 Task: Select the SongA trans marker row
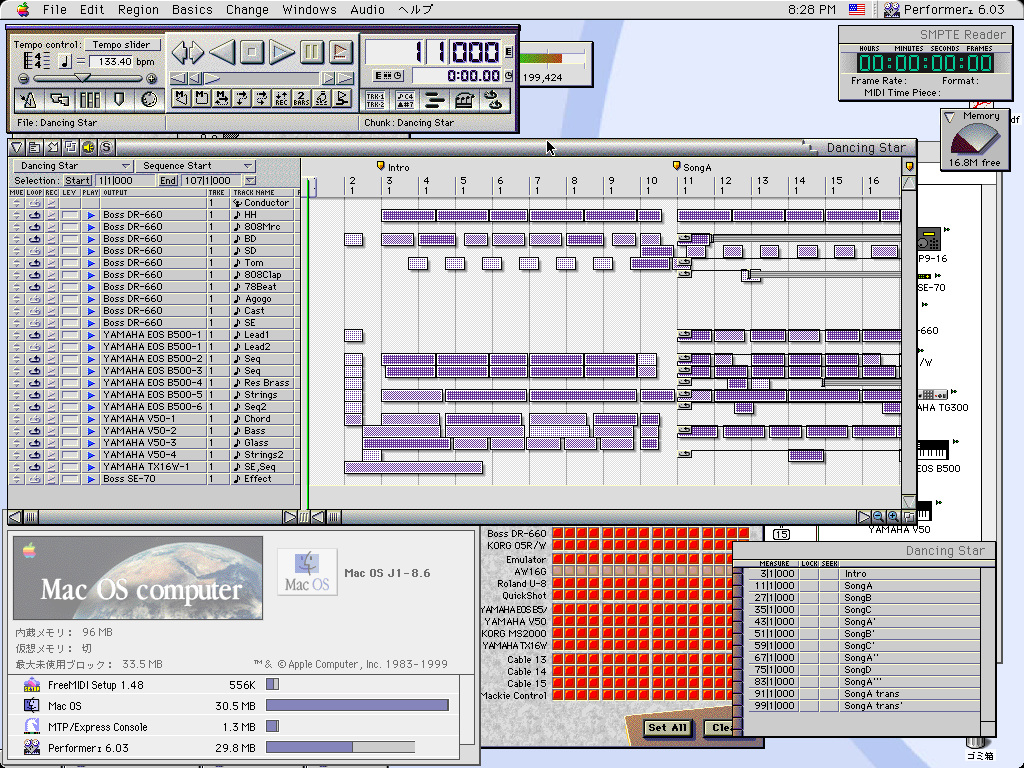tap(862, 694)
